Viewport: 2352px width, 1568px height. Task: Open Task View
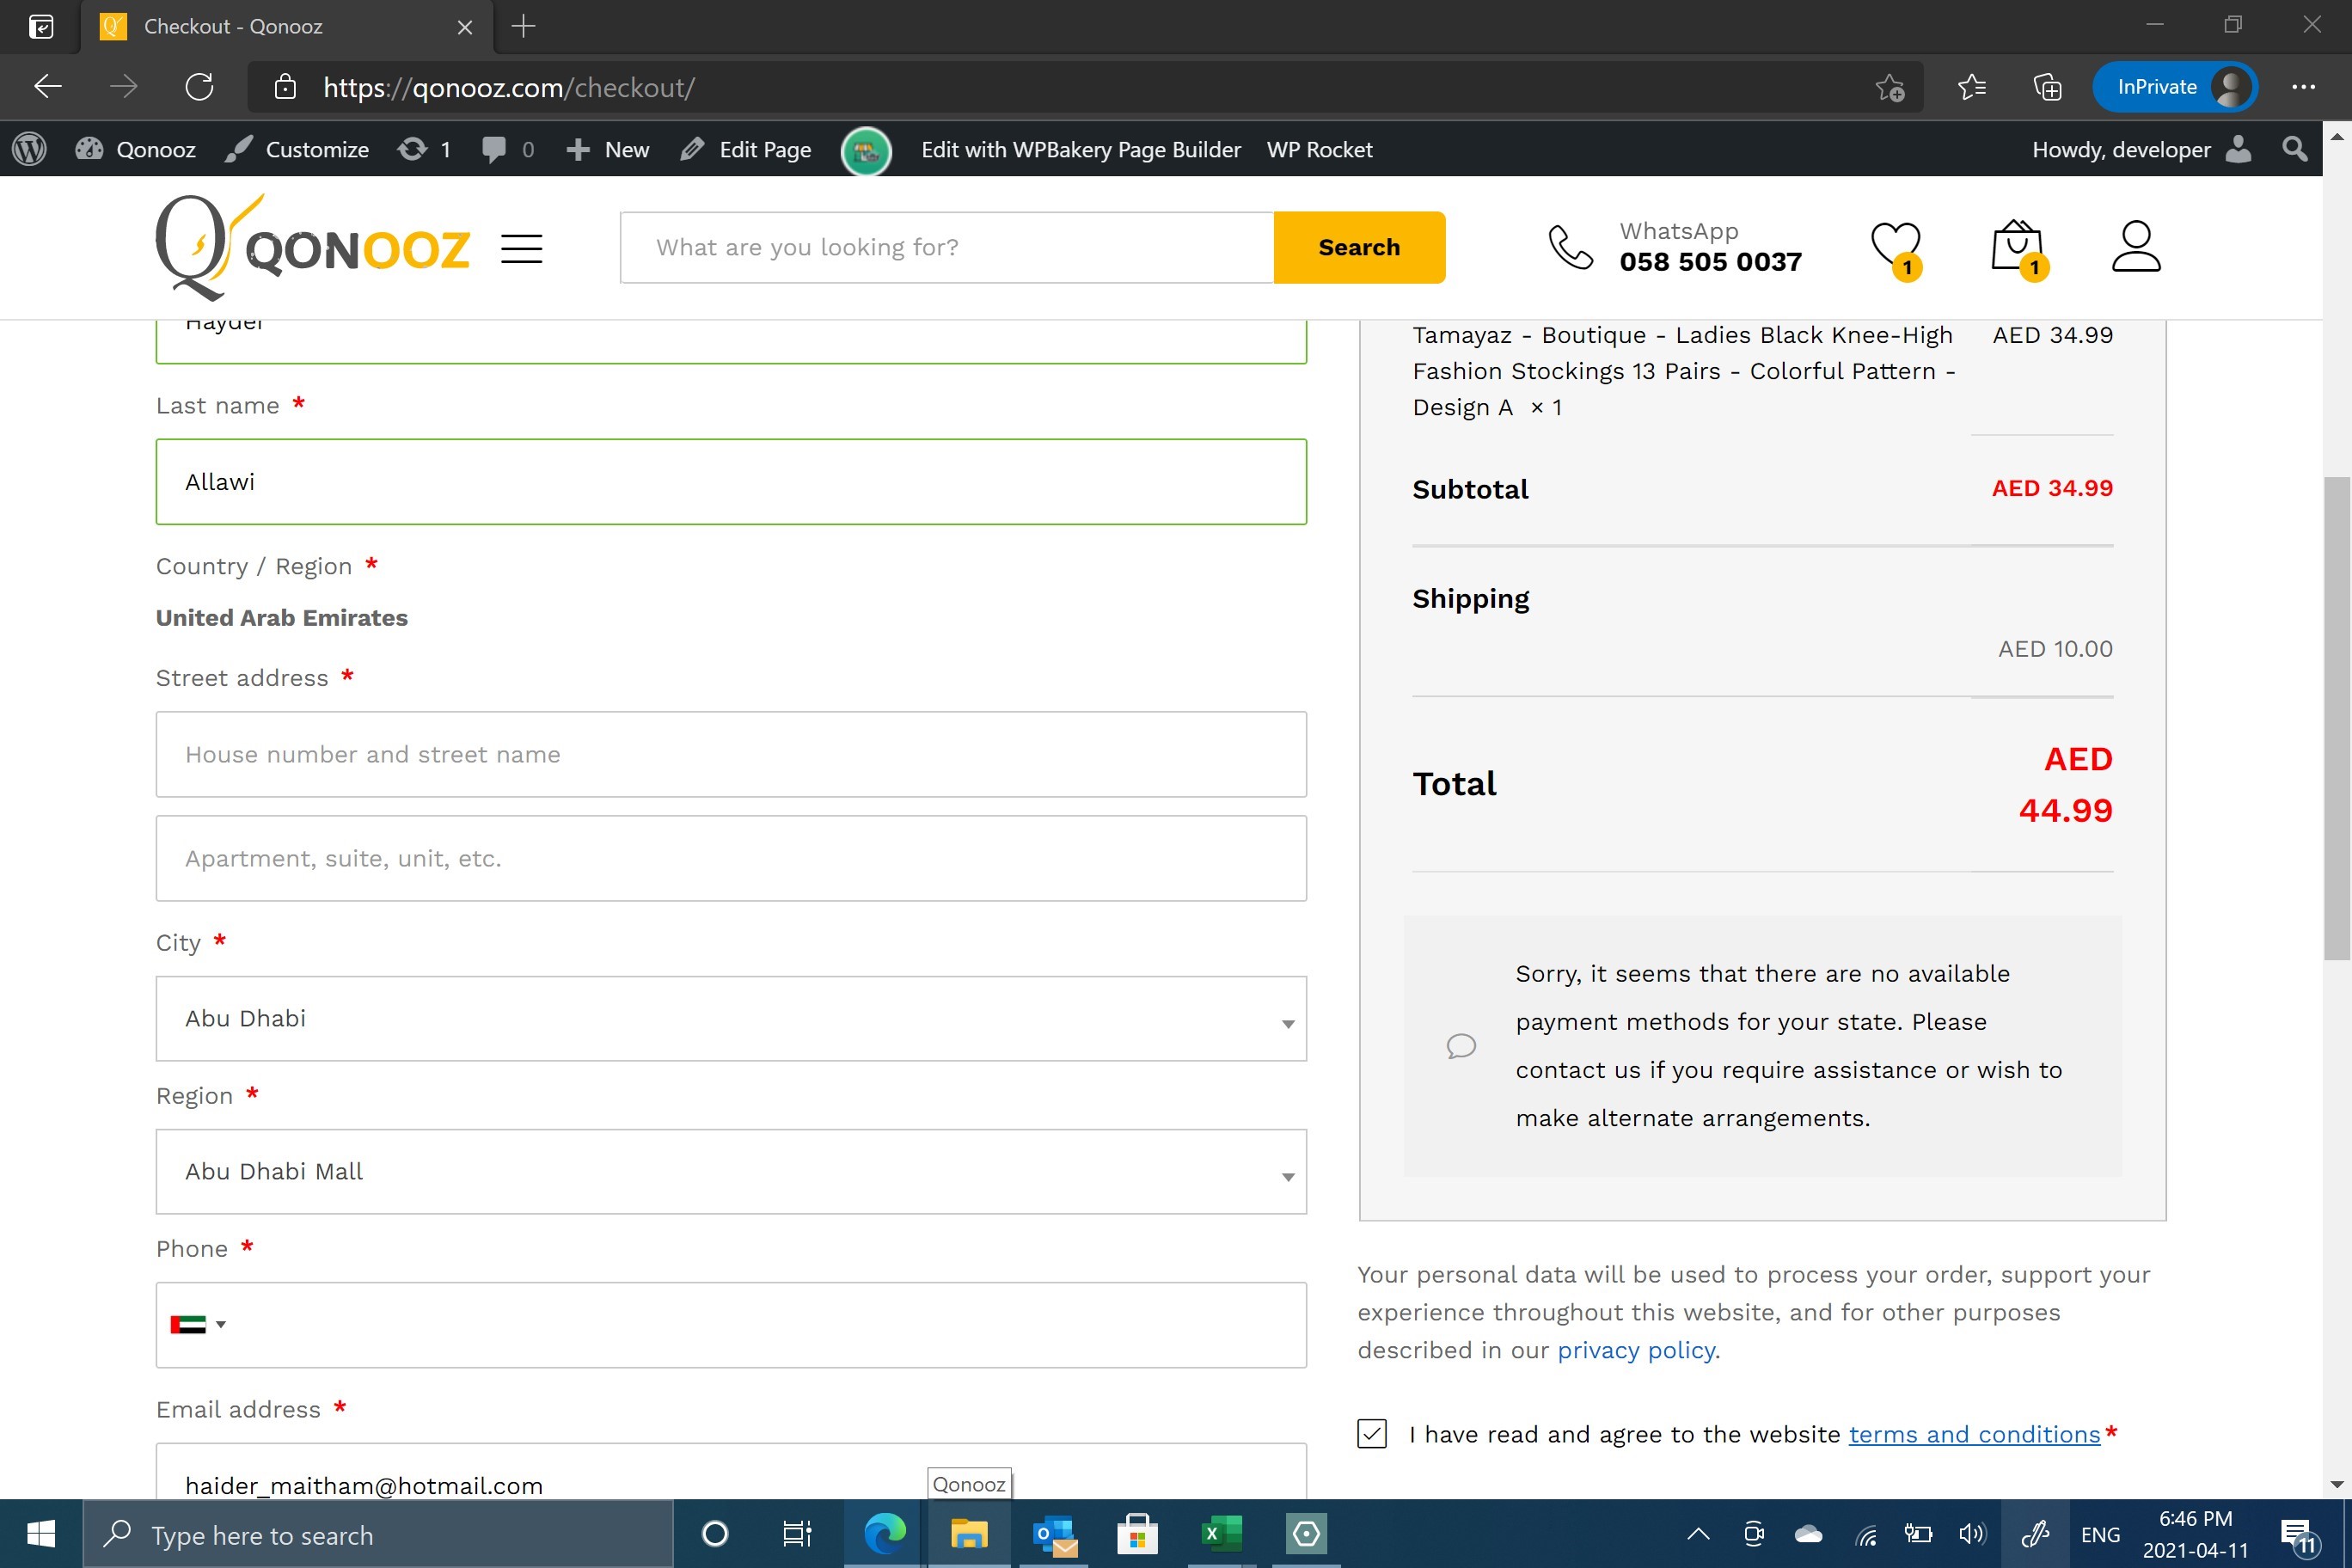797,1533
